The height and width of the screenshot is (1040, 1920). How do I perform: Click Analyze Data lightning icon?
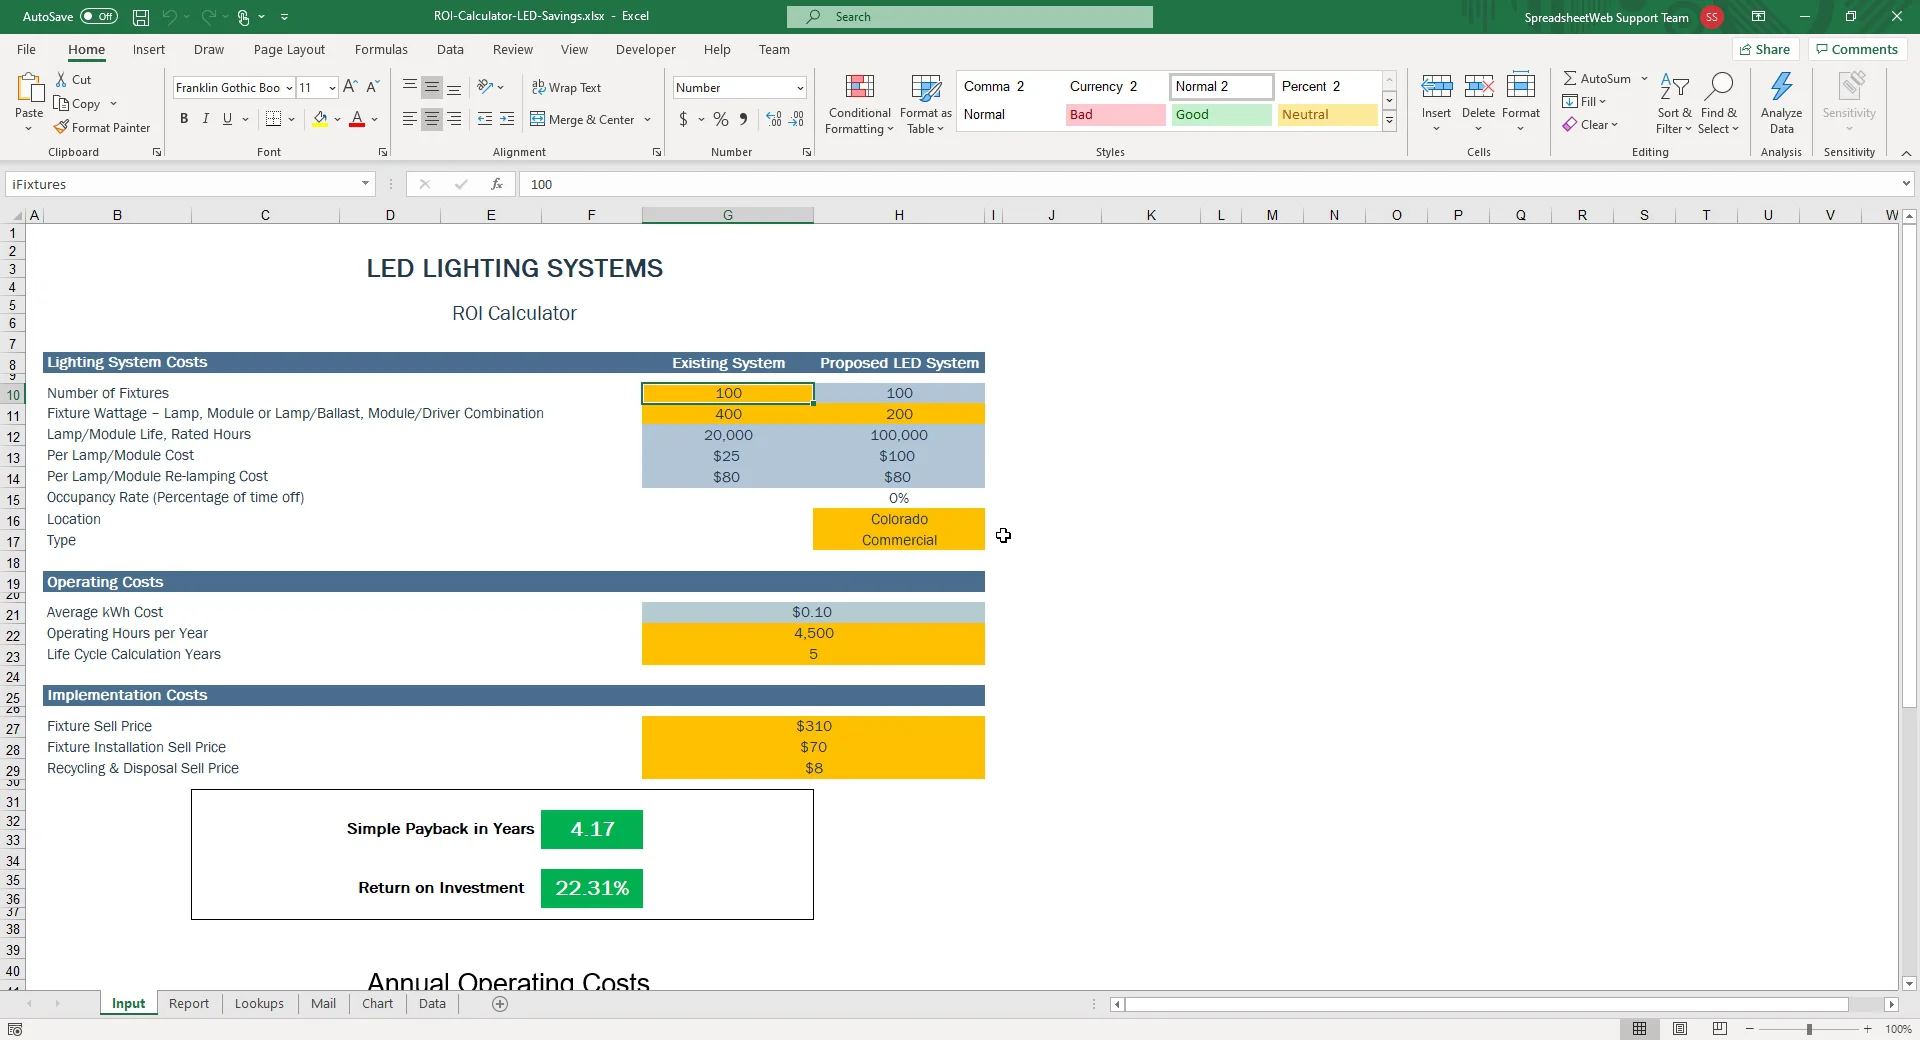tap(1781, 87)
